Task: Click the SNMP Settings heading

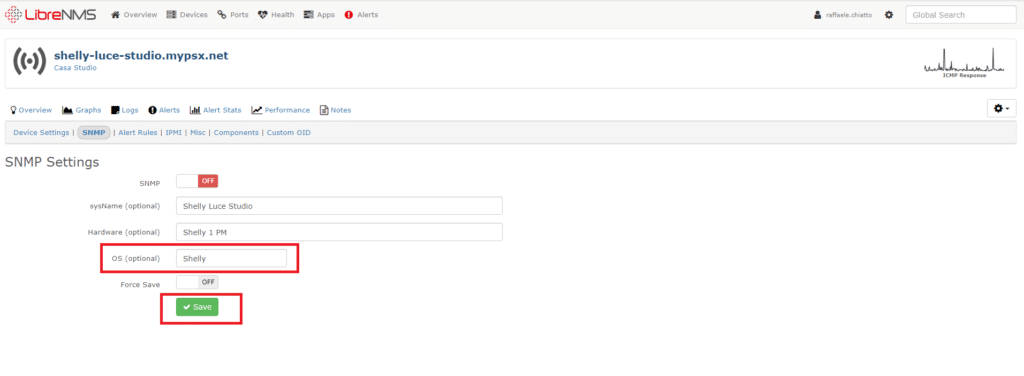Action: click(x=52, y=162)
